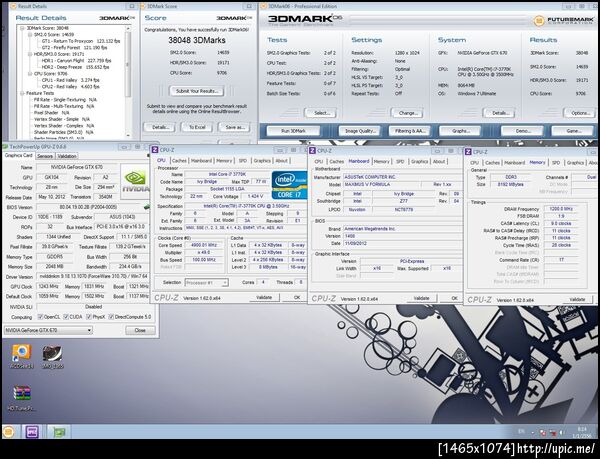Click Validate in the CPU-Z Memory window

coord(577,299)
